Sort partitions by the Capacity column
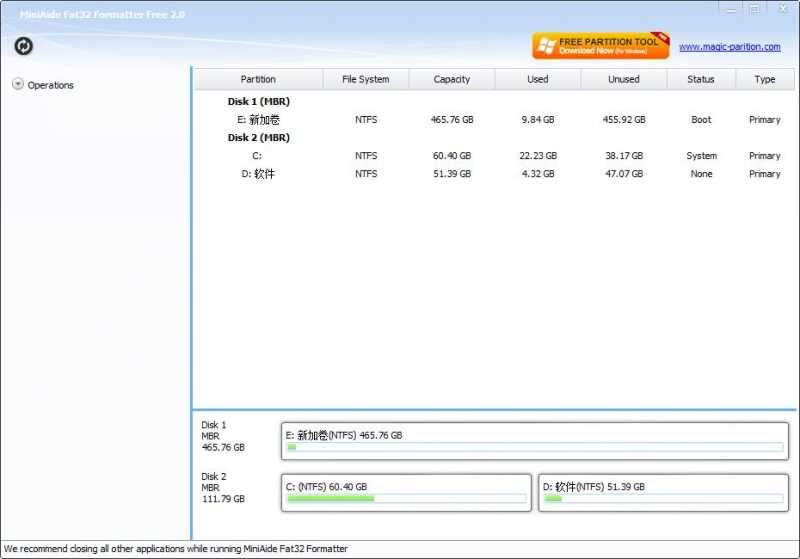This screenshot has height=559, width=800. point(453,79)
